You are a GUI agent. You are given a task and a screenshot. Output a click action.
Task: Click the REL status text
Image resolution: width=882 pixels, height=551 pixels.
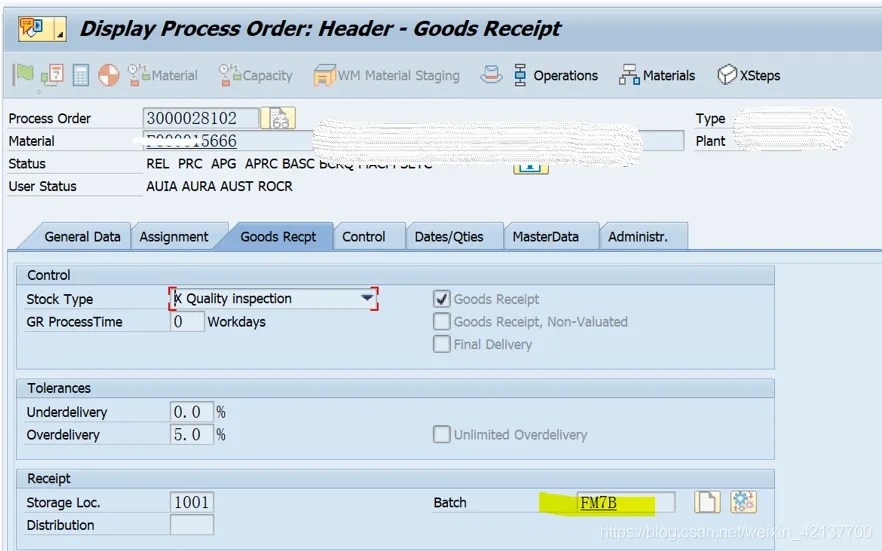pyautogui.click(x=158, y=164)
